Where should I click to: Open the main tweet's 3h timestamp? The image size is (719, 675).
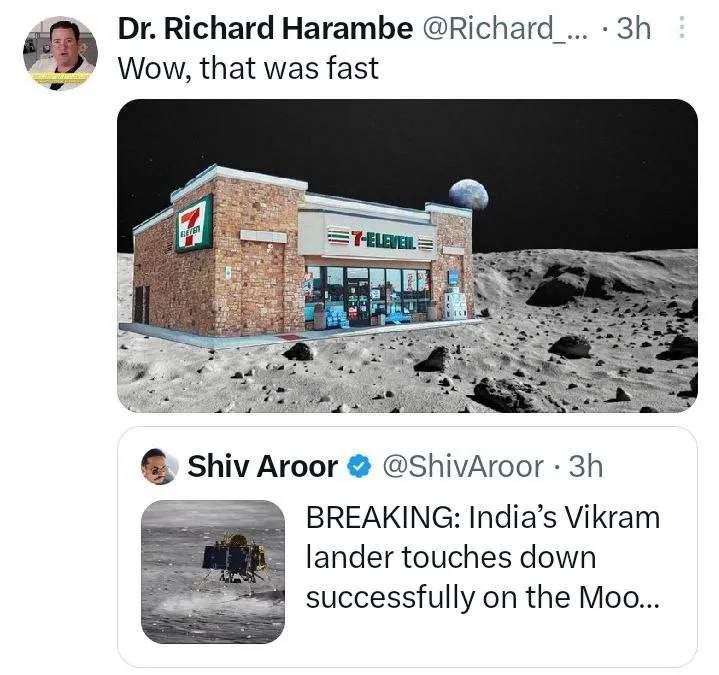pyautogui.click(x=633, y=28)
